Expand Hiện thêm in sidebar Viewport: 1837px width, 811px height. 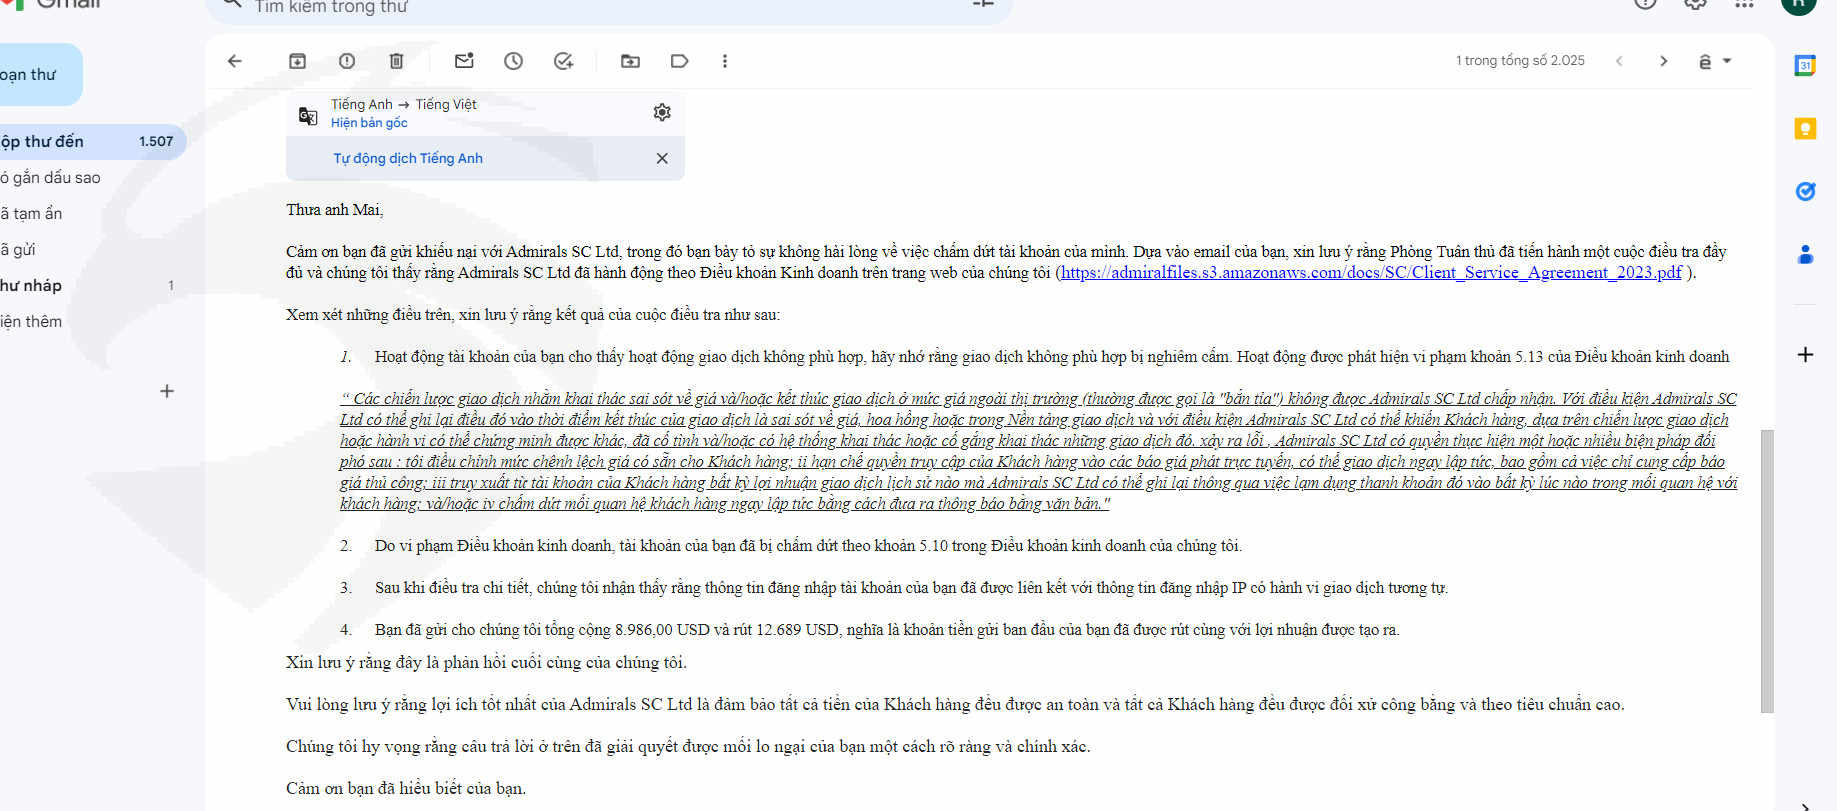pos(31,321)
